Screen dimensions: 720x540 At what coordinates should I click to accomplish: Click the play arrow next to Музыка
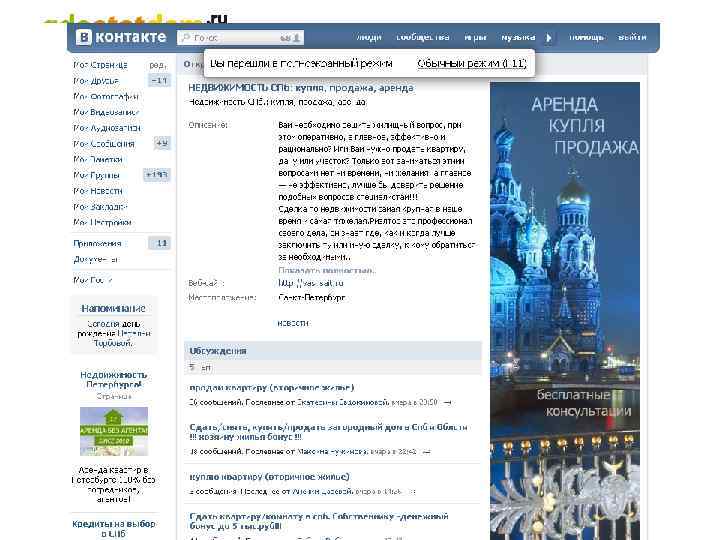point(549,38)
